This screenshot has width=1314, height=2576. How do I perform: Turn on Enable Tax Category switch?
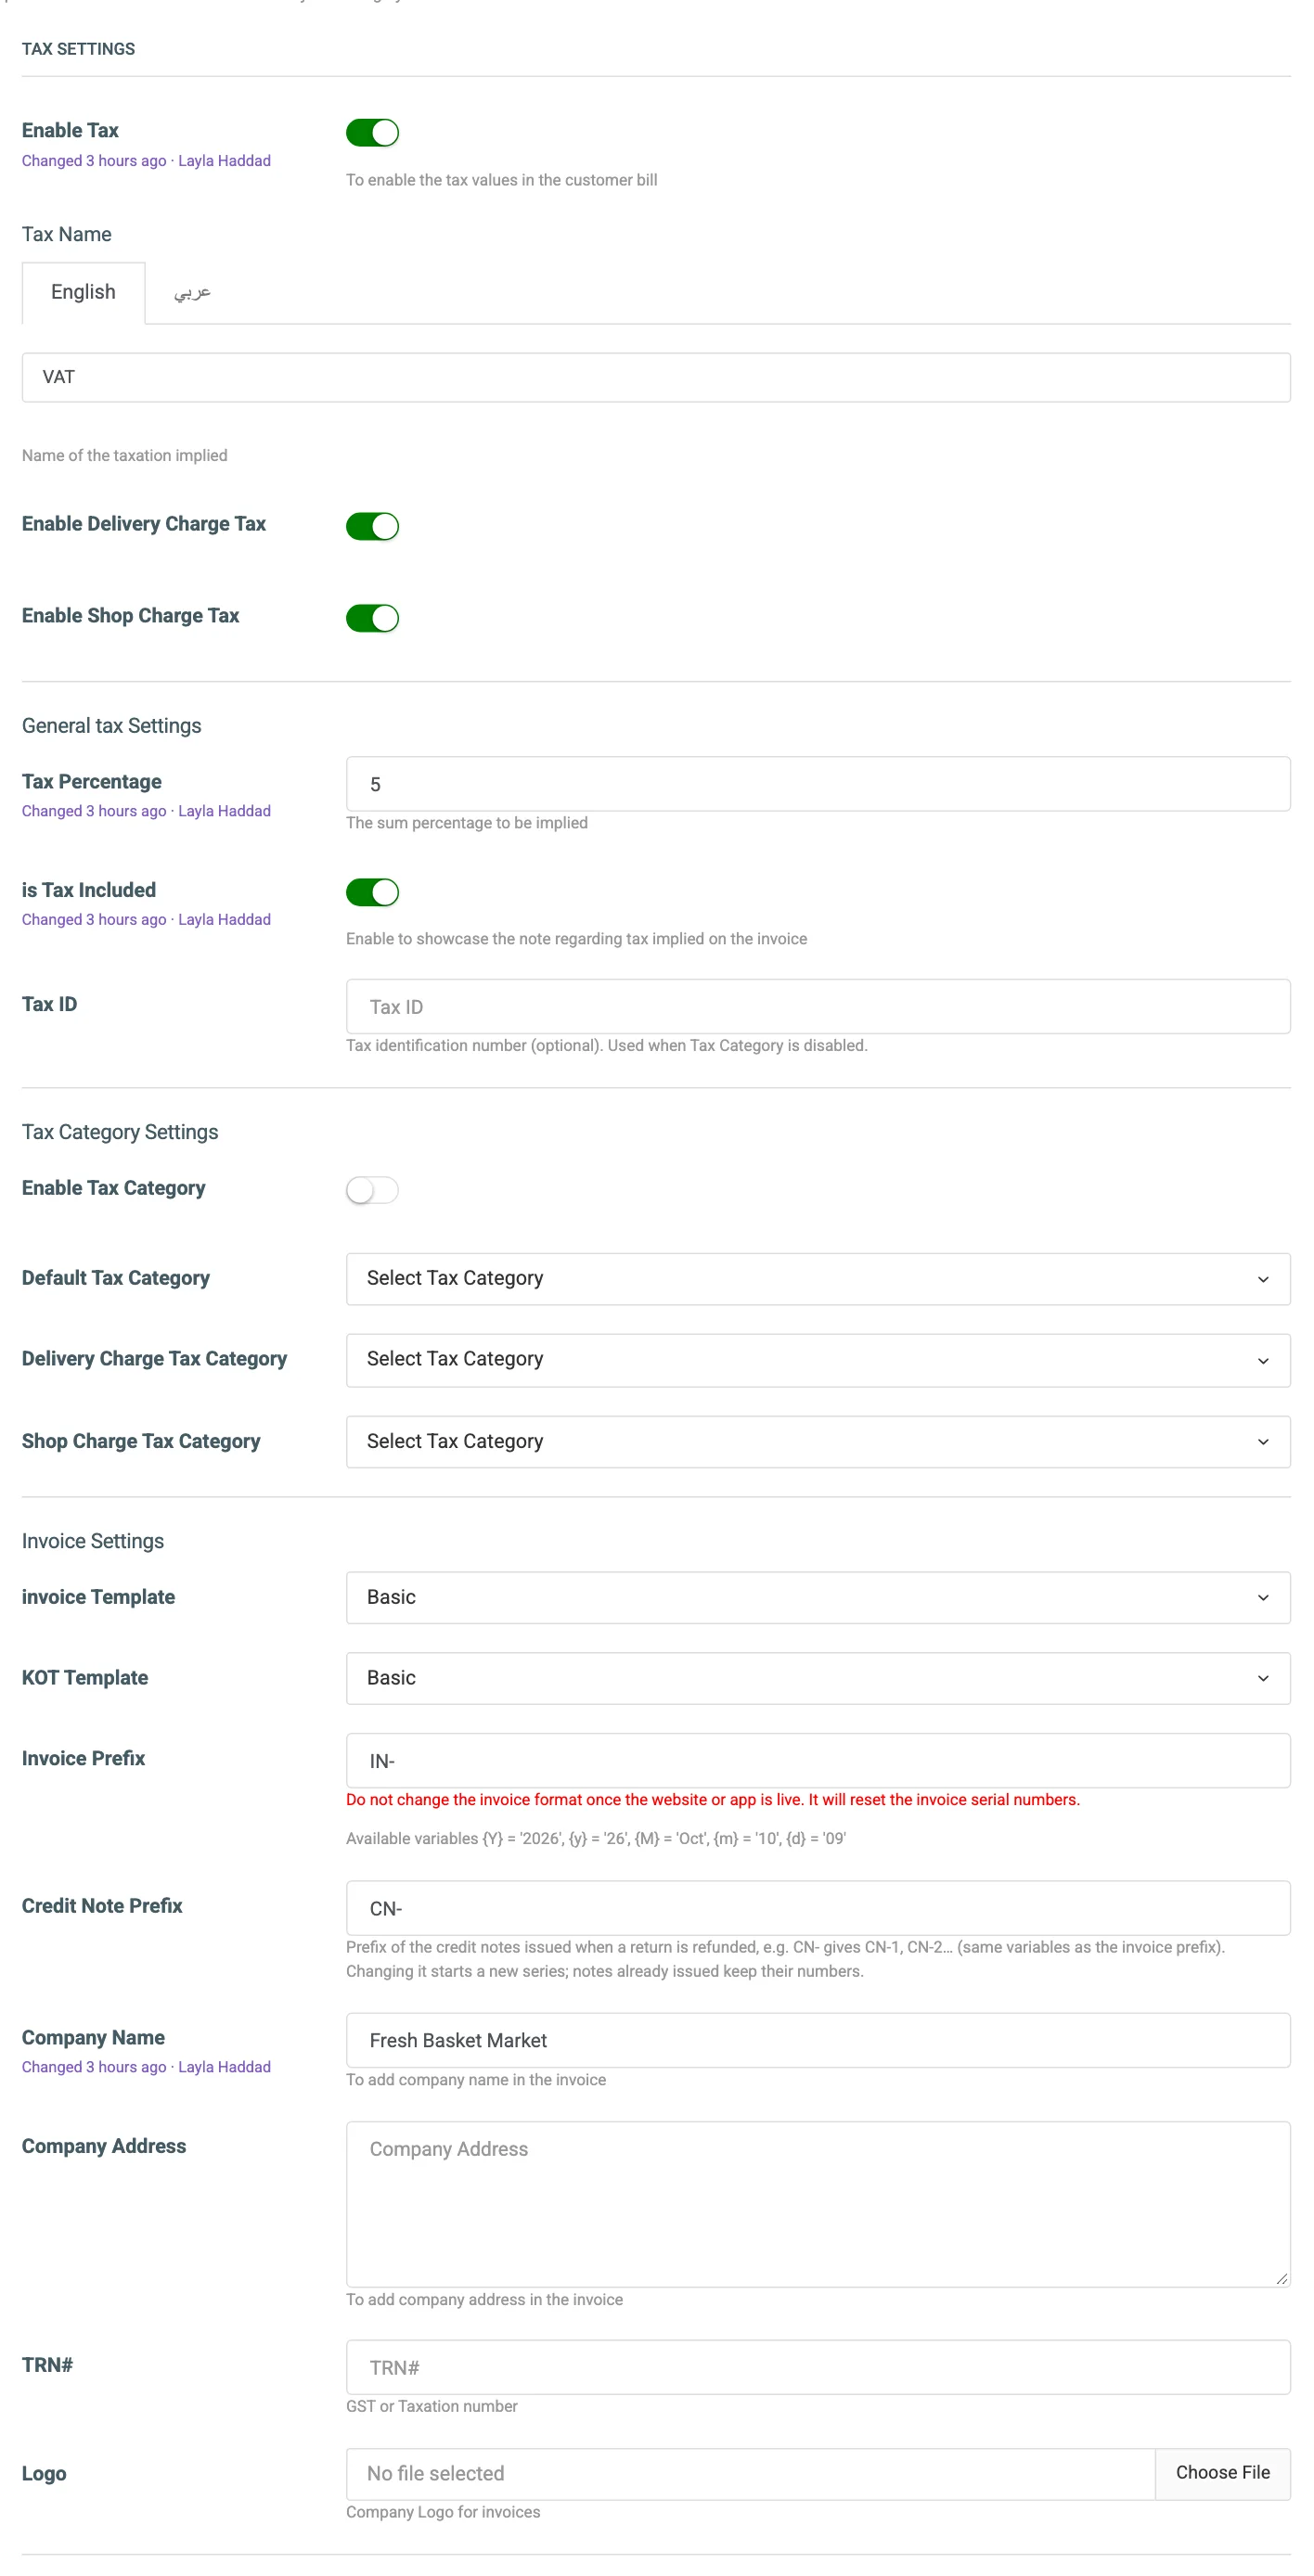click(372, 1190)
